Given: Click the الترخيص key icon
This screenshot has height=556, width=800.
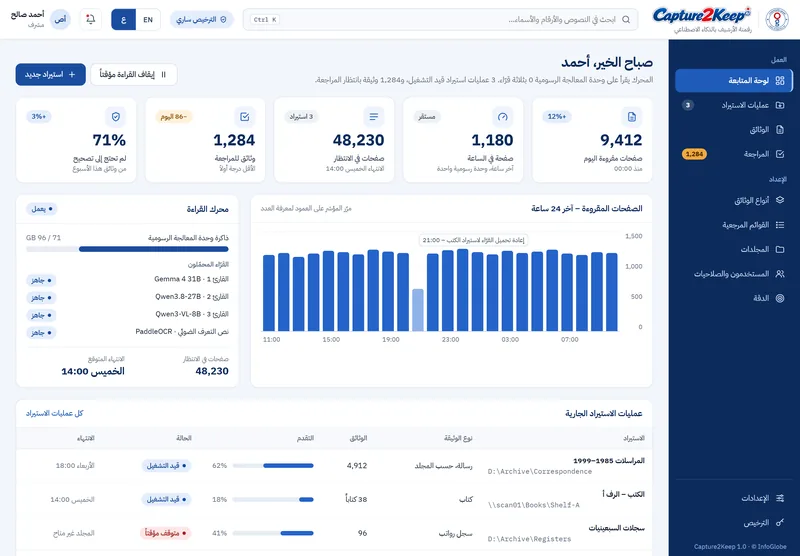Looking at the screenshot, I should coord(780,523).
